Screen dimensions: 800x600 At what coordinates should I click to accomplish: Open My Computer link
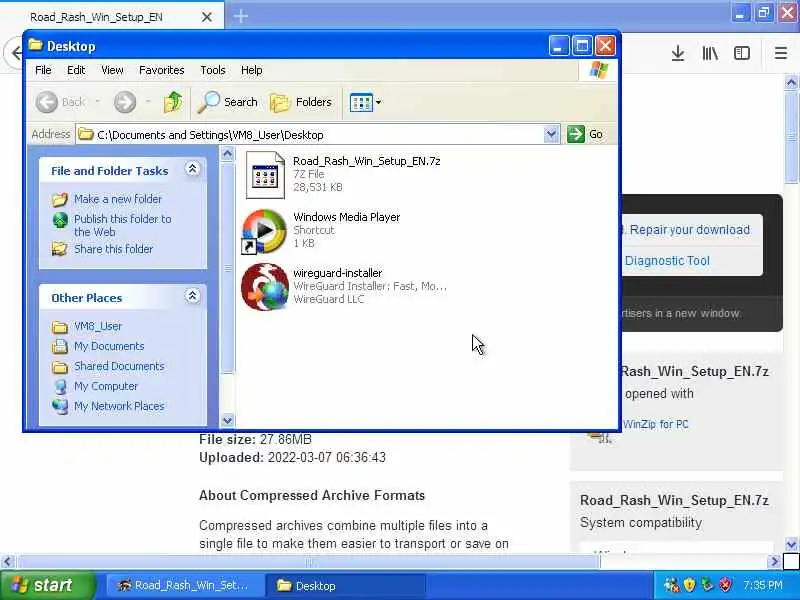pyautogui.click(x=106, y=386)
